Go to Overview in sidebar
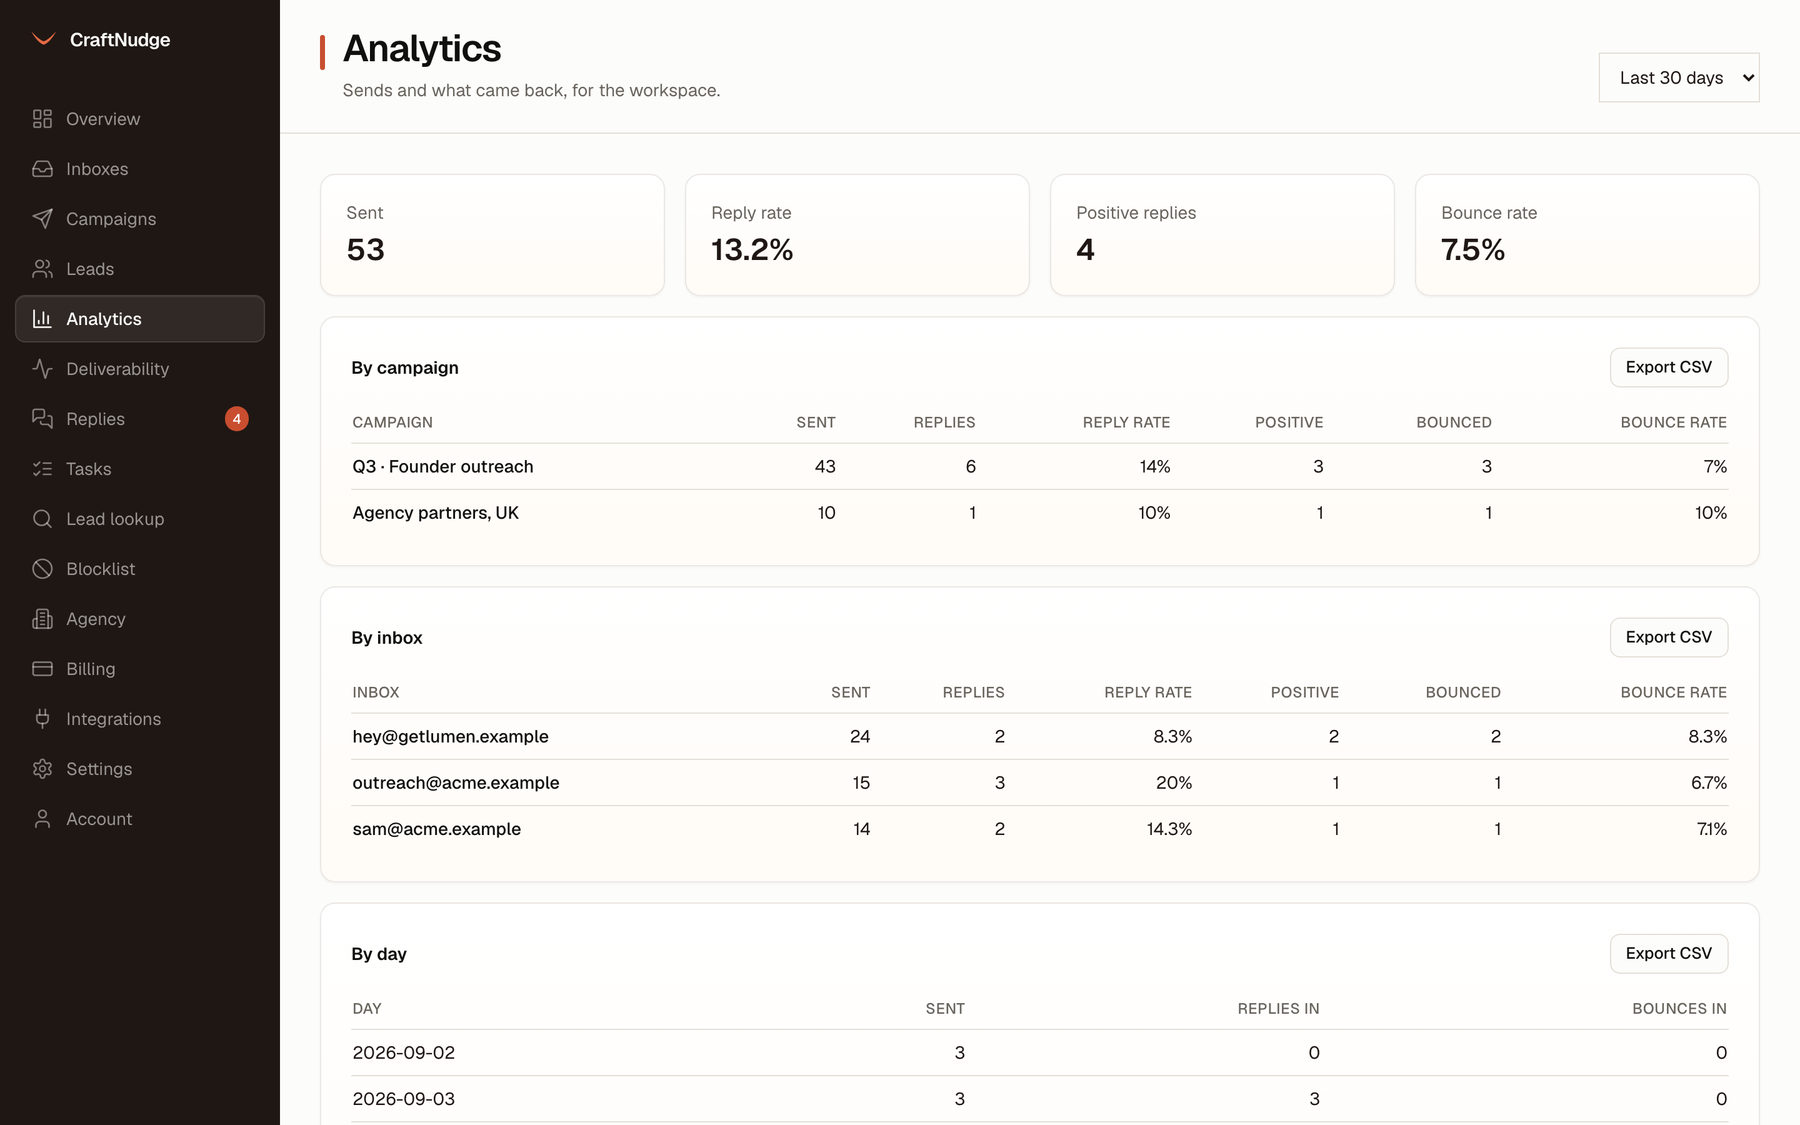This screenshot has width=1800, height=1125. pyautogui.click(x=140, y=119)
